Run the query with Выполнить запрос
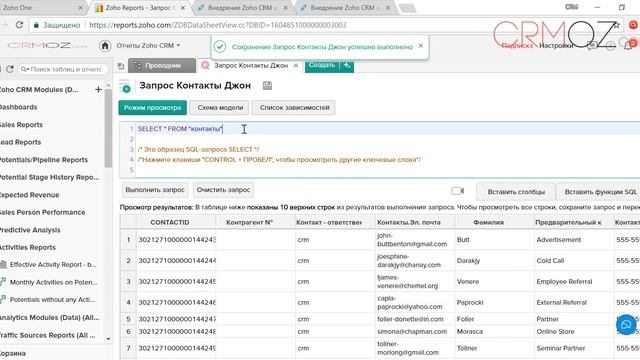 [x=155, y=190]
